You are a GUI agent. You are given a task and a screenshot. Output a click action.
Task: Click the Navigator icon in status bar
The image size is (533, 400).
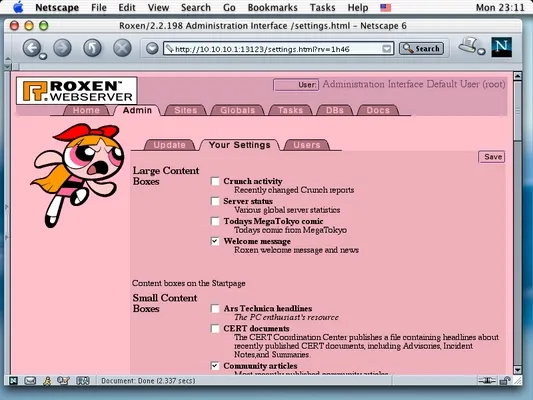tap(13, 381)
